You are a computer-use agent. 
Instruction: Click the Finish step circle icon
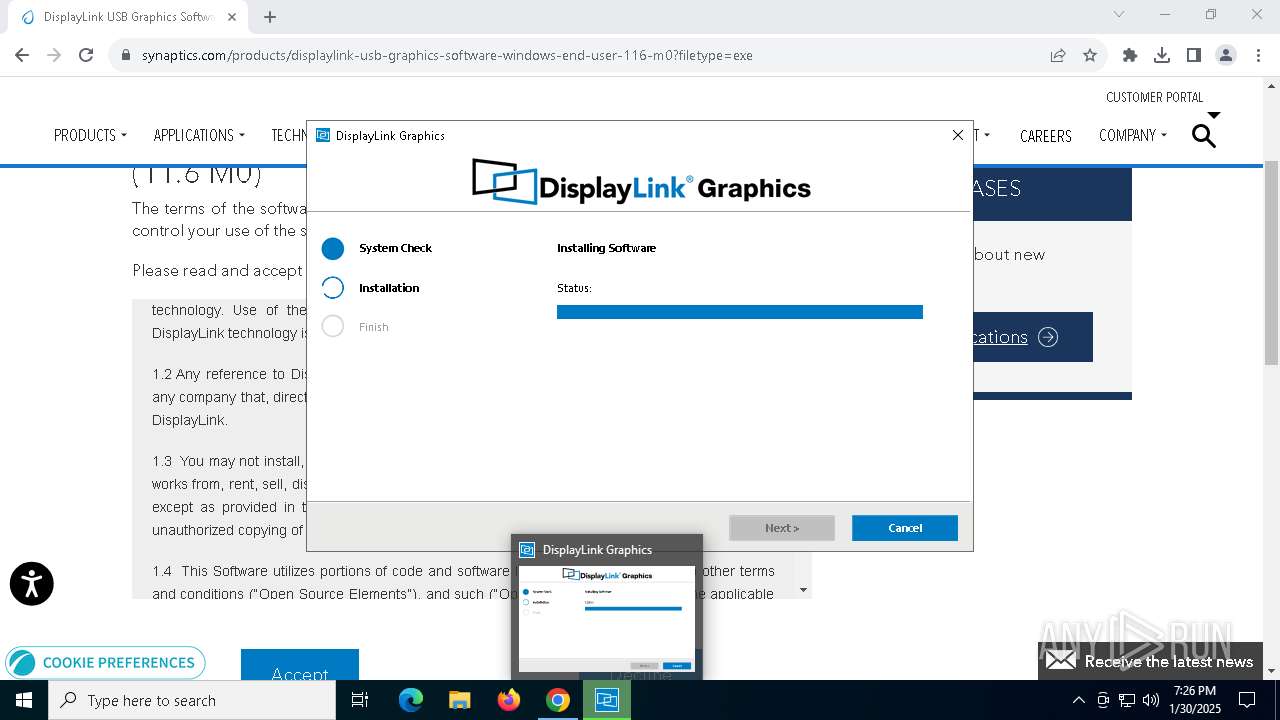point(333,327)
